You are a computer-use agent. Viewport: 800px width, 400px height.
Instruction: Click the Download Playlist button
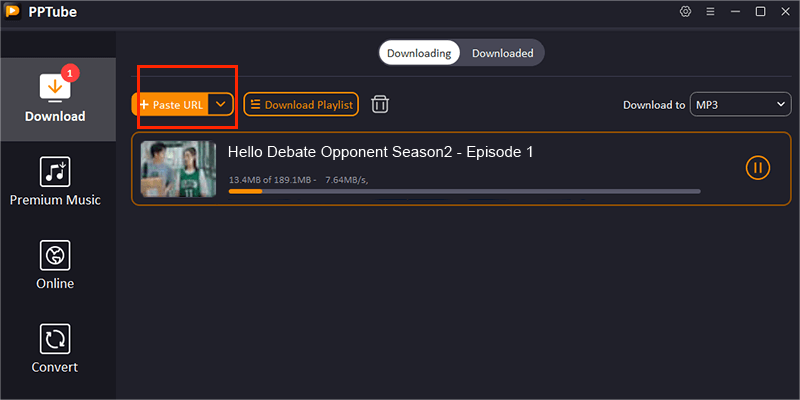tap(301, 104)
